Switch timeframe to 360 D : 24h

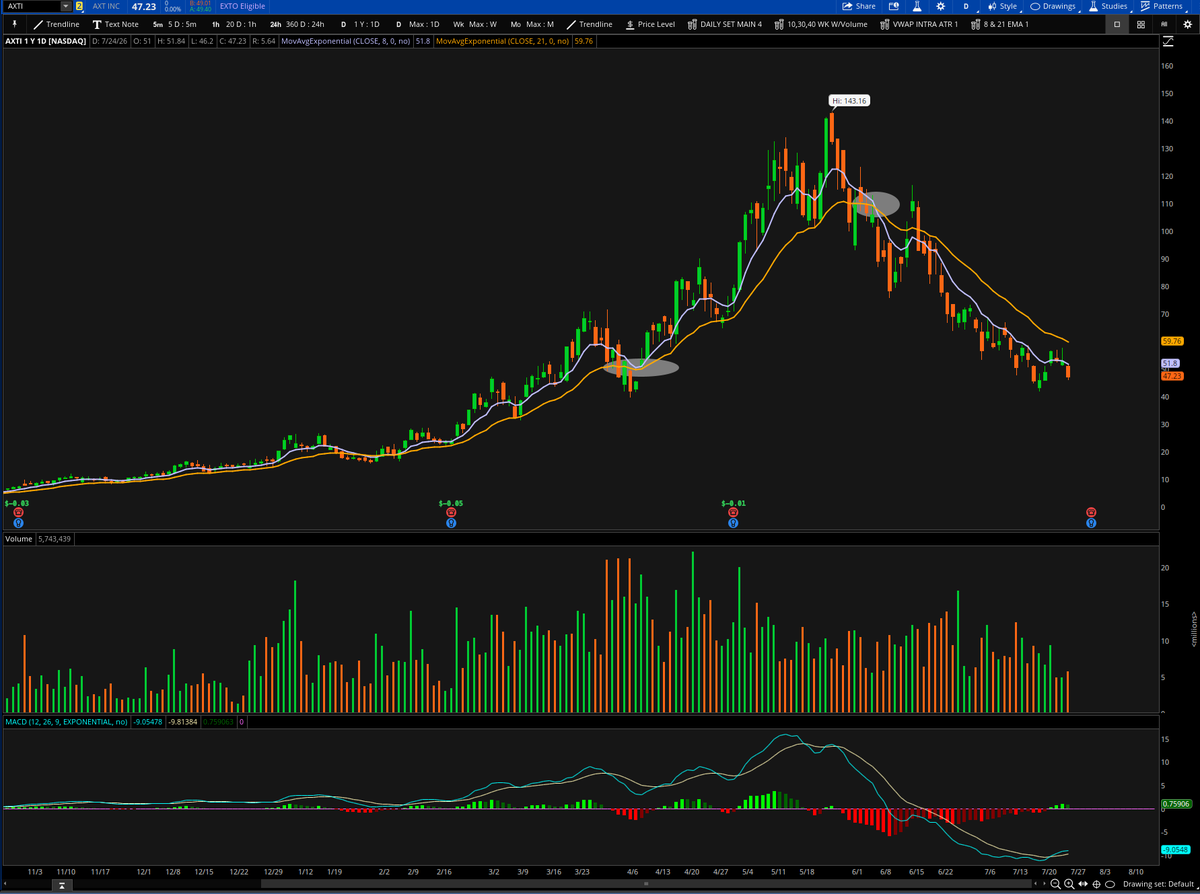click(x=297, y=24)
